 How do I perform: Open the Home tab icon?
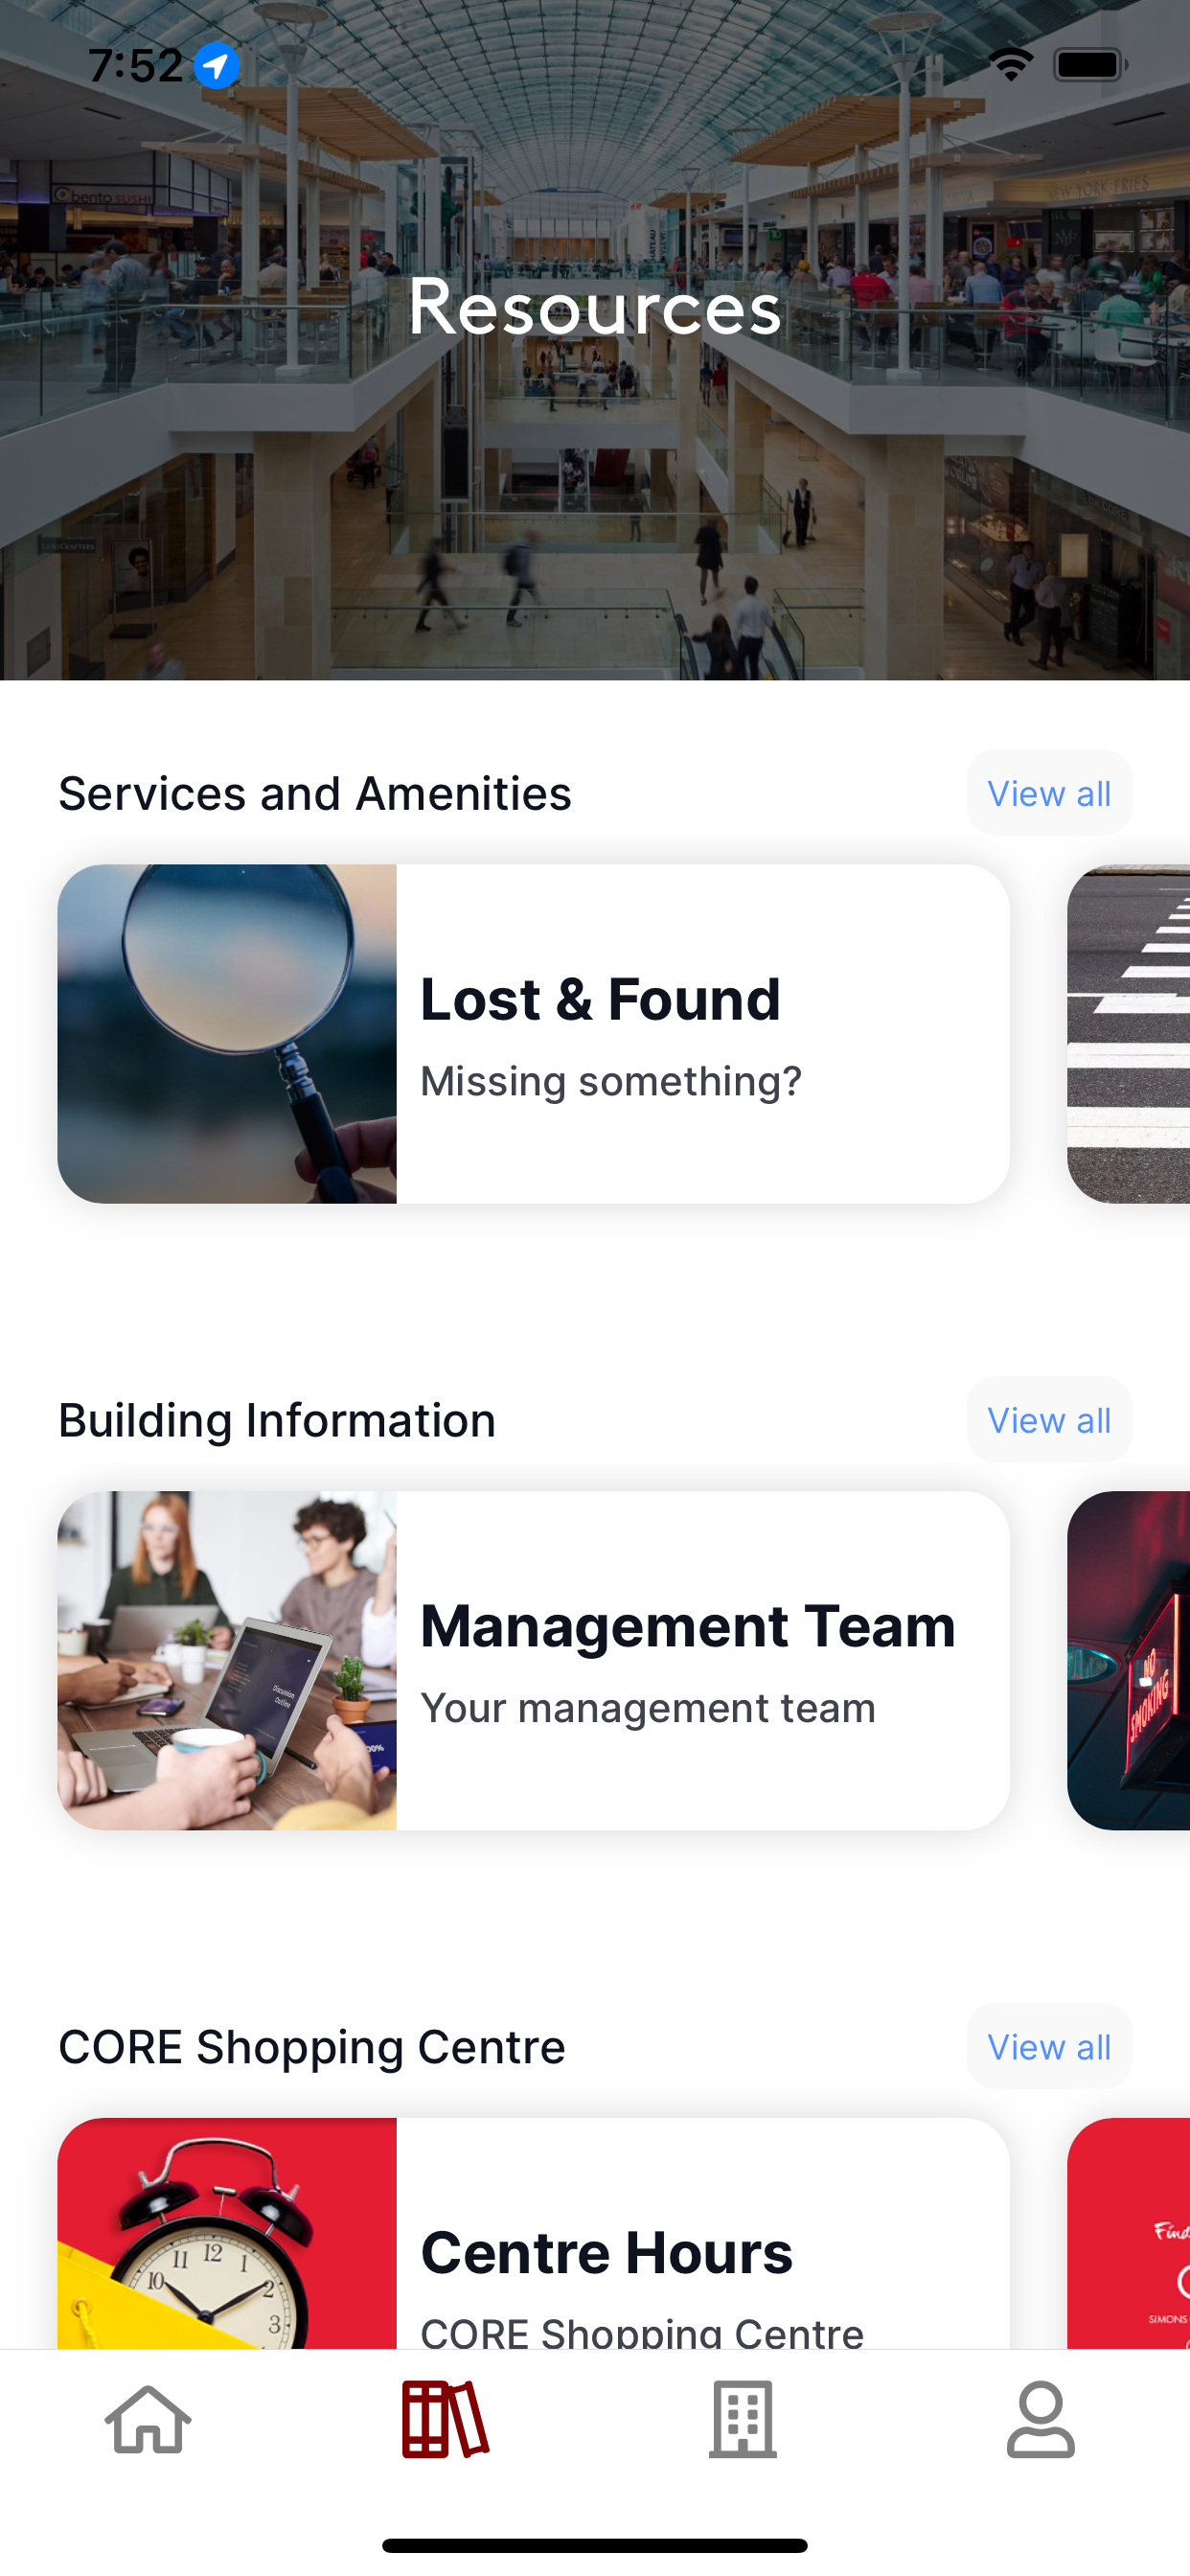[x=148, y=2419]
